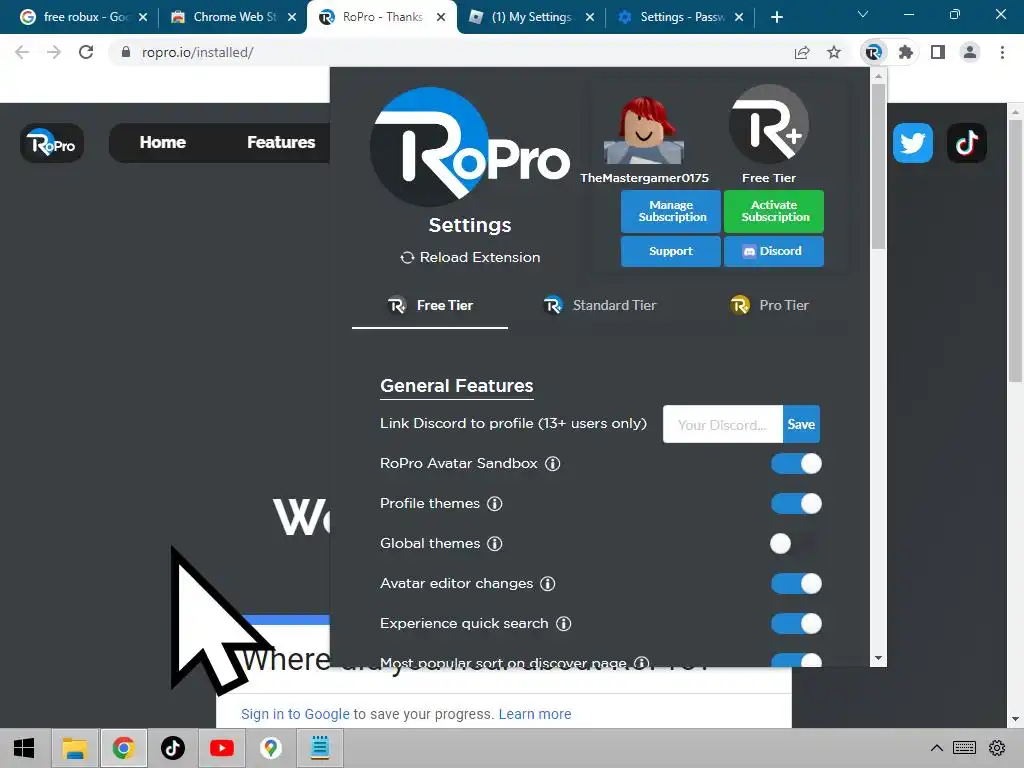This screenshot has height=768, width=1024.
Task: Open Windows Start menu
Action: tap(24, 748)
